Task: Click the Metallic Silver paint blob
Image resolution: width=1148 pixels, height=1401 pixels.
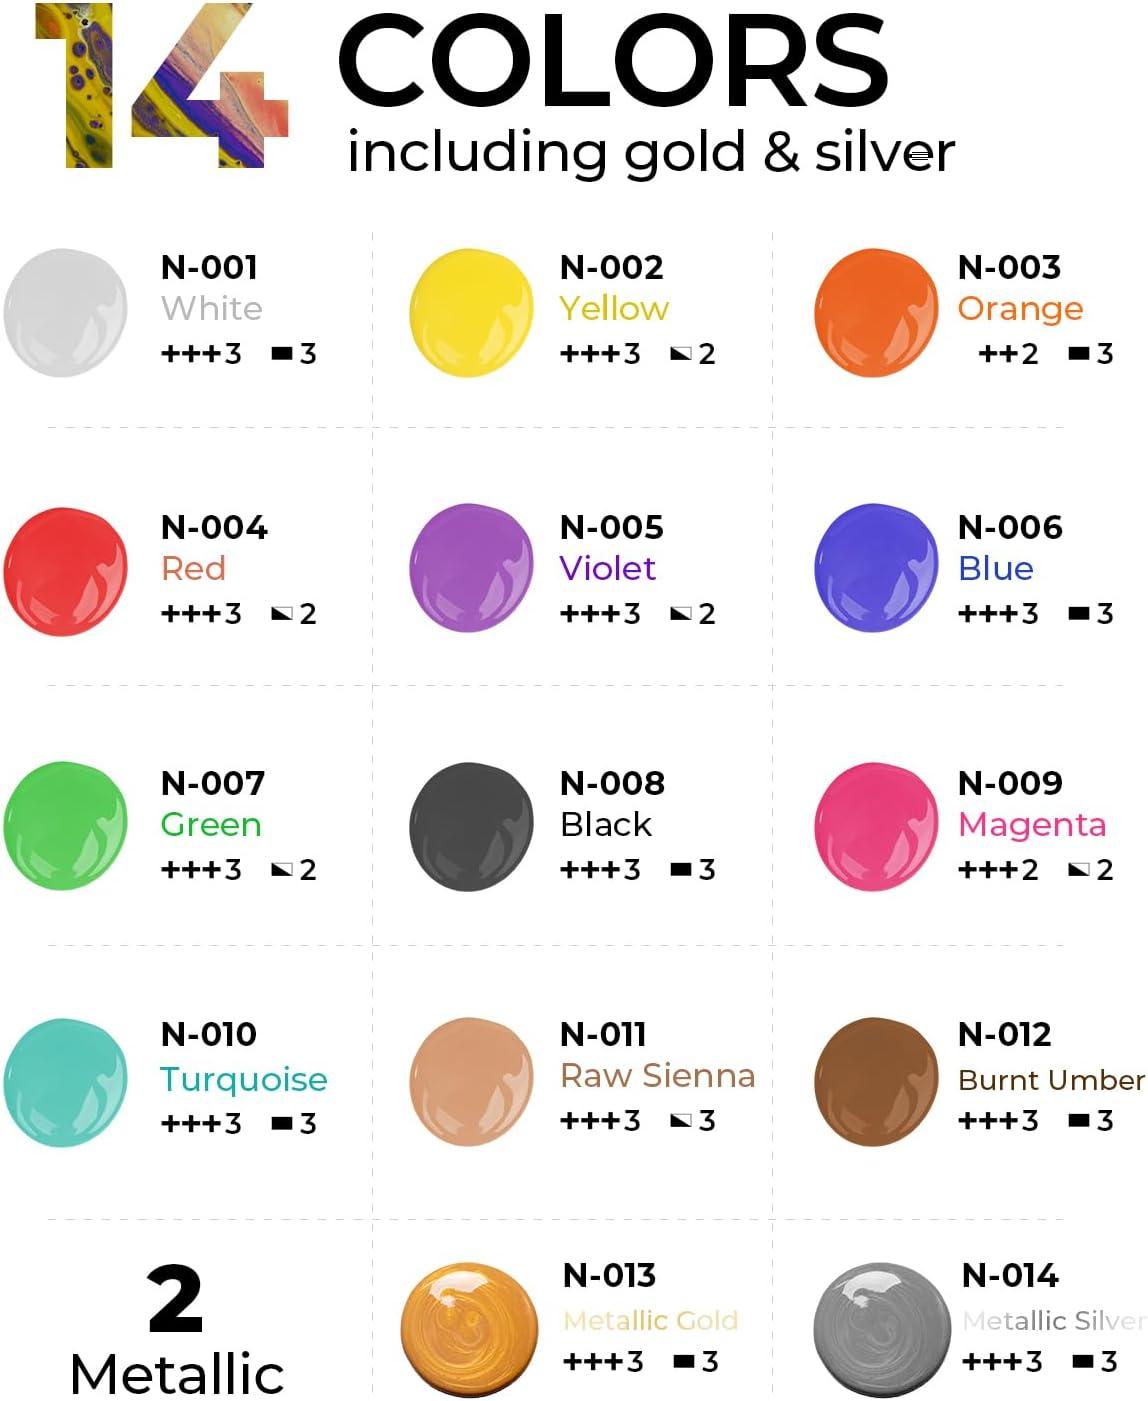Action: pos(882,1329)
